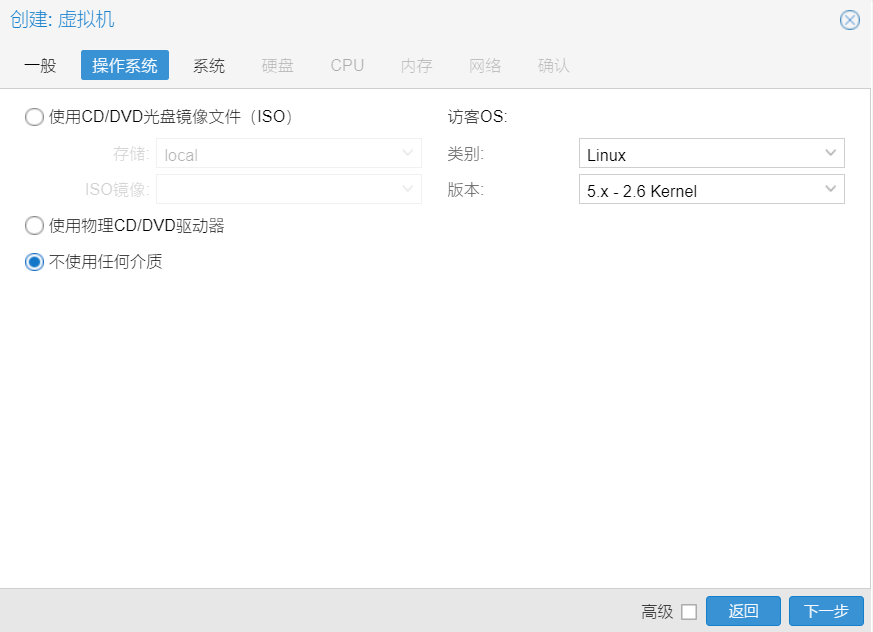
Task: Jump to the 确认 tab
Action: (x=553, y=66)
